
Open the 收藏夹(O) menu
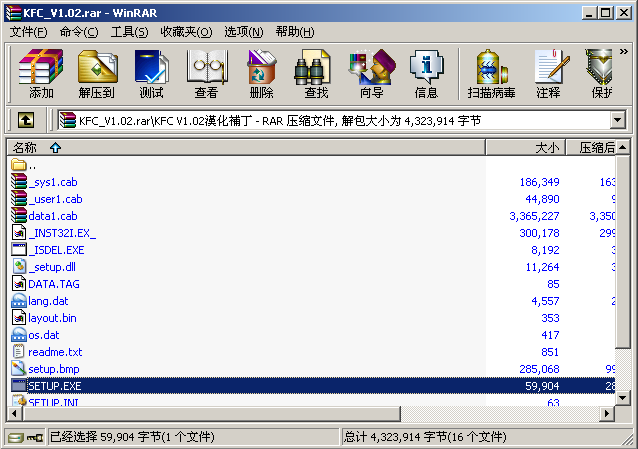186,32
